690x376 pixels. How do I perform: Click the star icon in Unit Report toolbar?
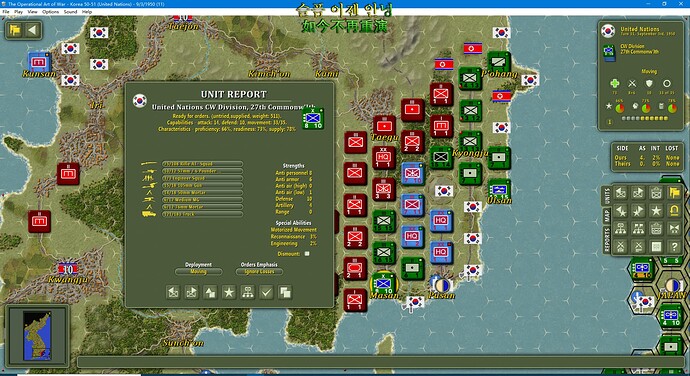pos(229,292)
